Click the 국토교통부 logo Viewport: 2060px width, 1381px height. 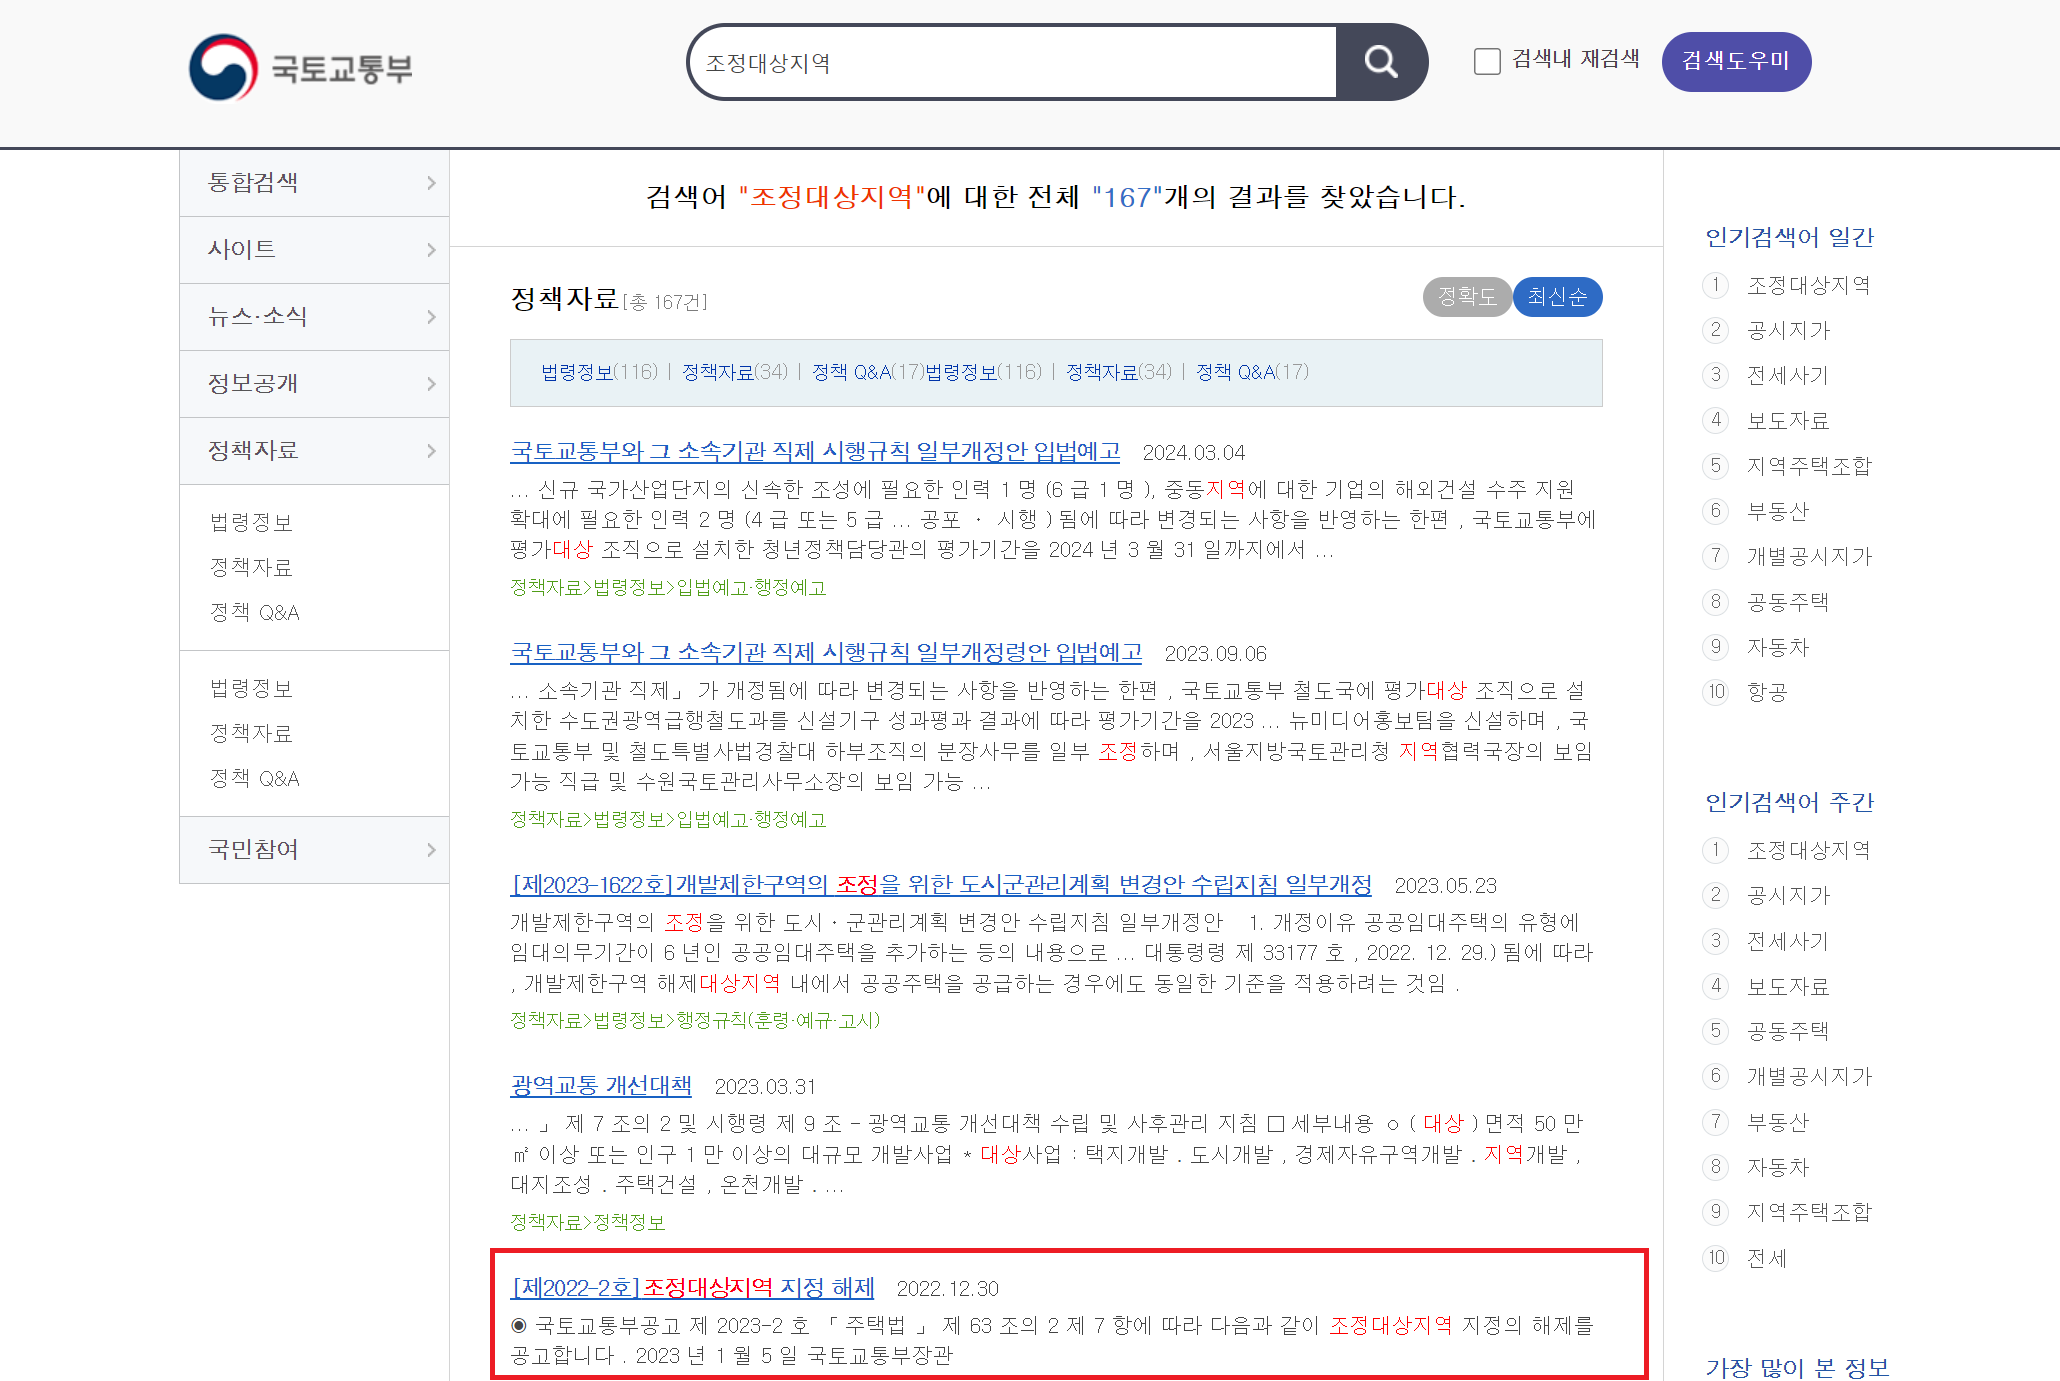(x=300, y=67)
